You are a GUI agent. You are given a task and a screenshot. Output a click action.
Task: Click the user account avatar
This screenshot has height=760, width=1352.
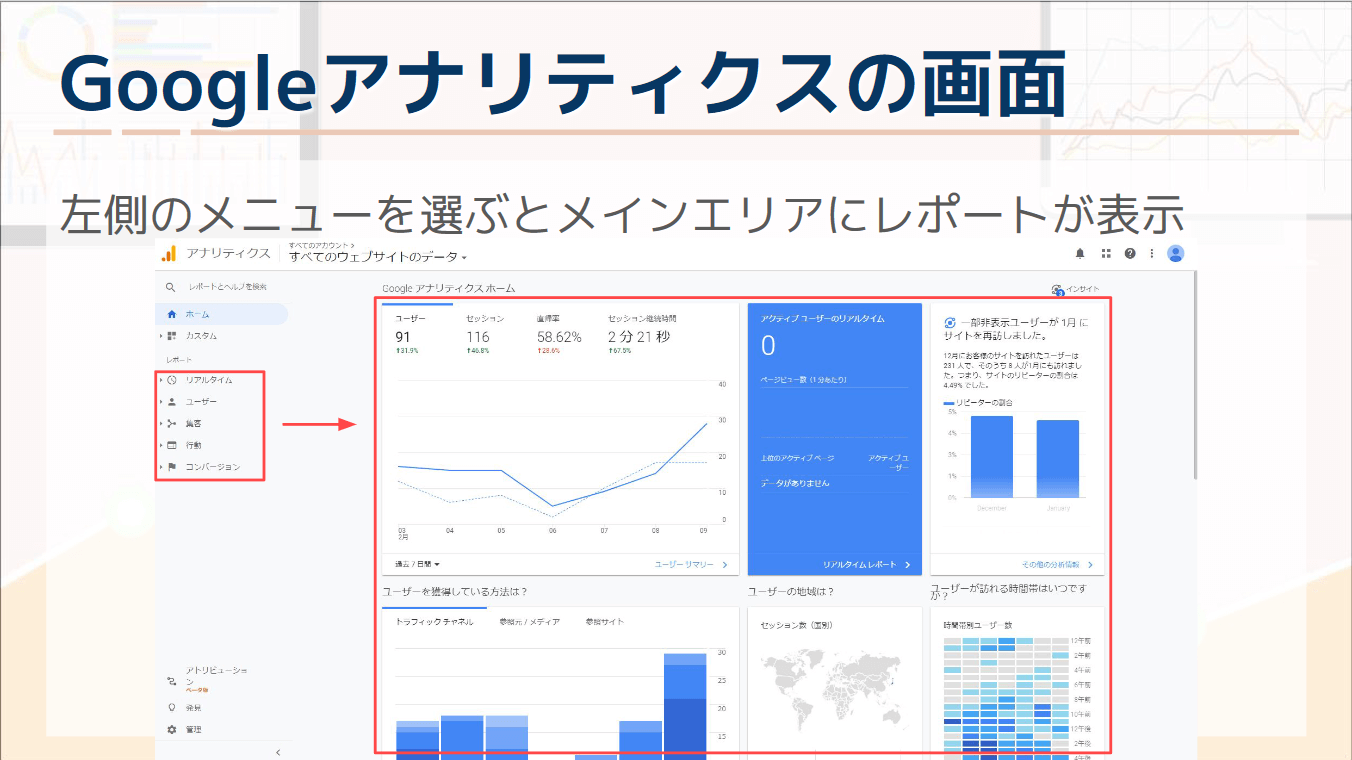coord(1176,253)
